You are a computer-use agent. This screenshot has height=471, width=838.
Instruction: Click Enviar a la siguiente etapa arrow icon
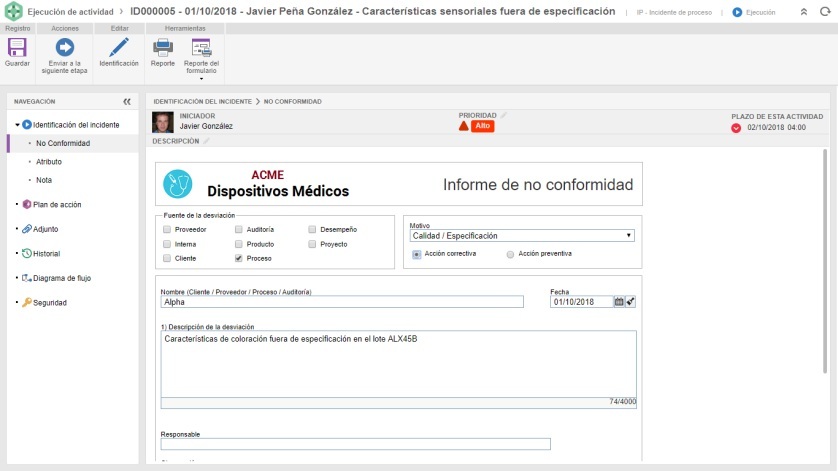(x=65, y=47)
